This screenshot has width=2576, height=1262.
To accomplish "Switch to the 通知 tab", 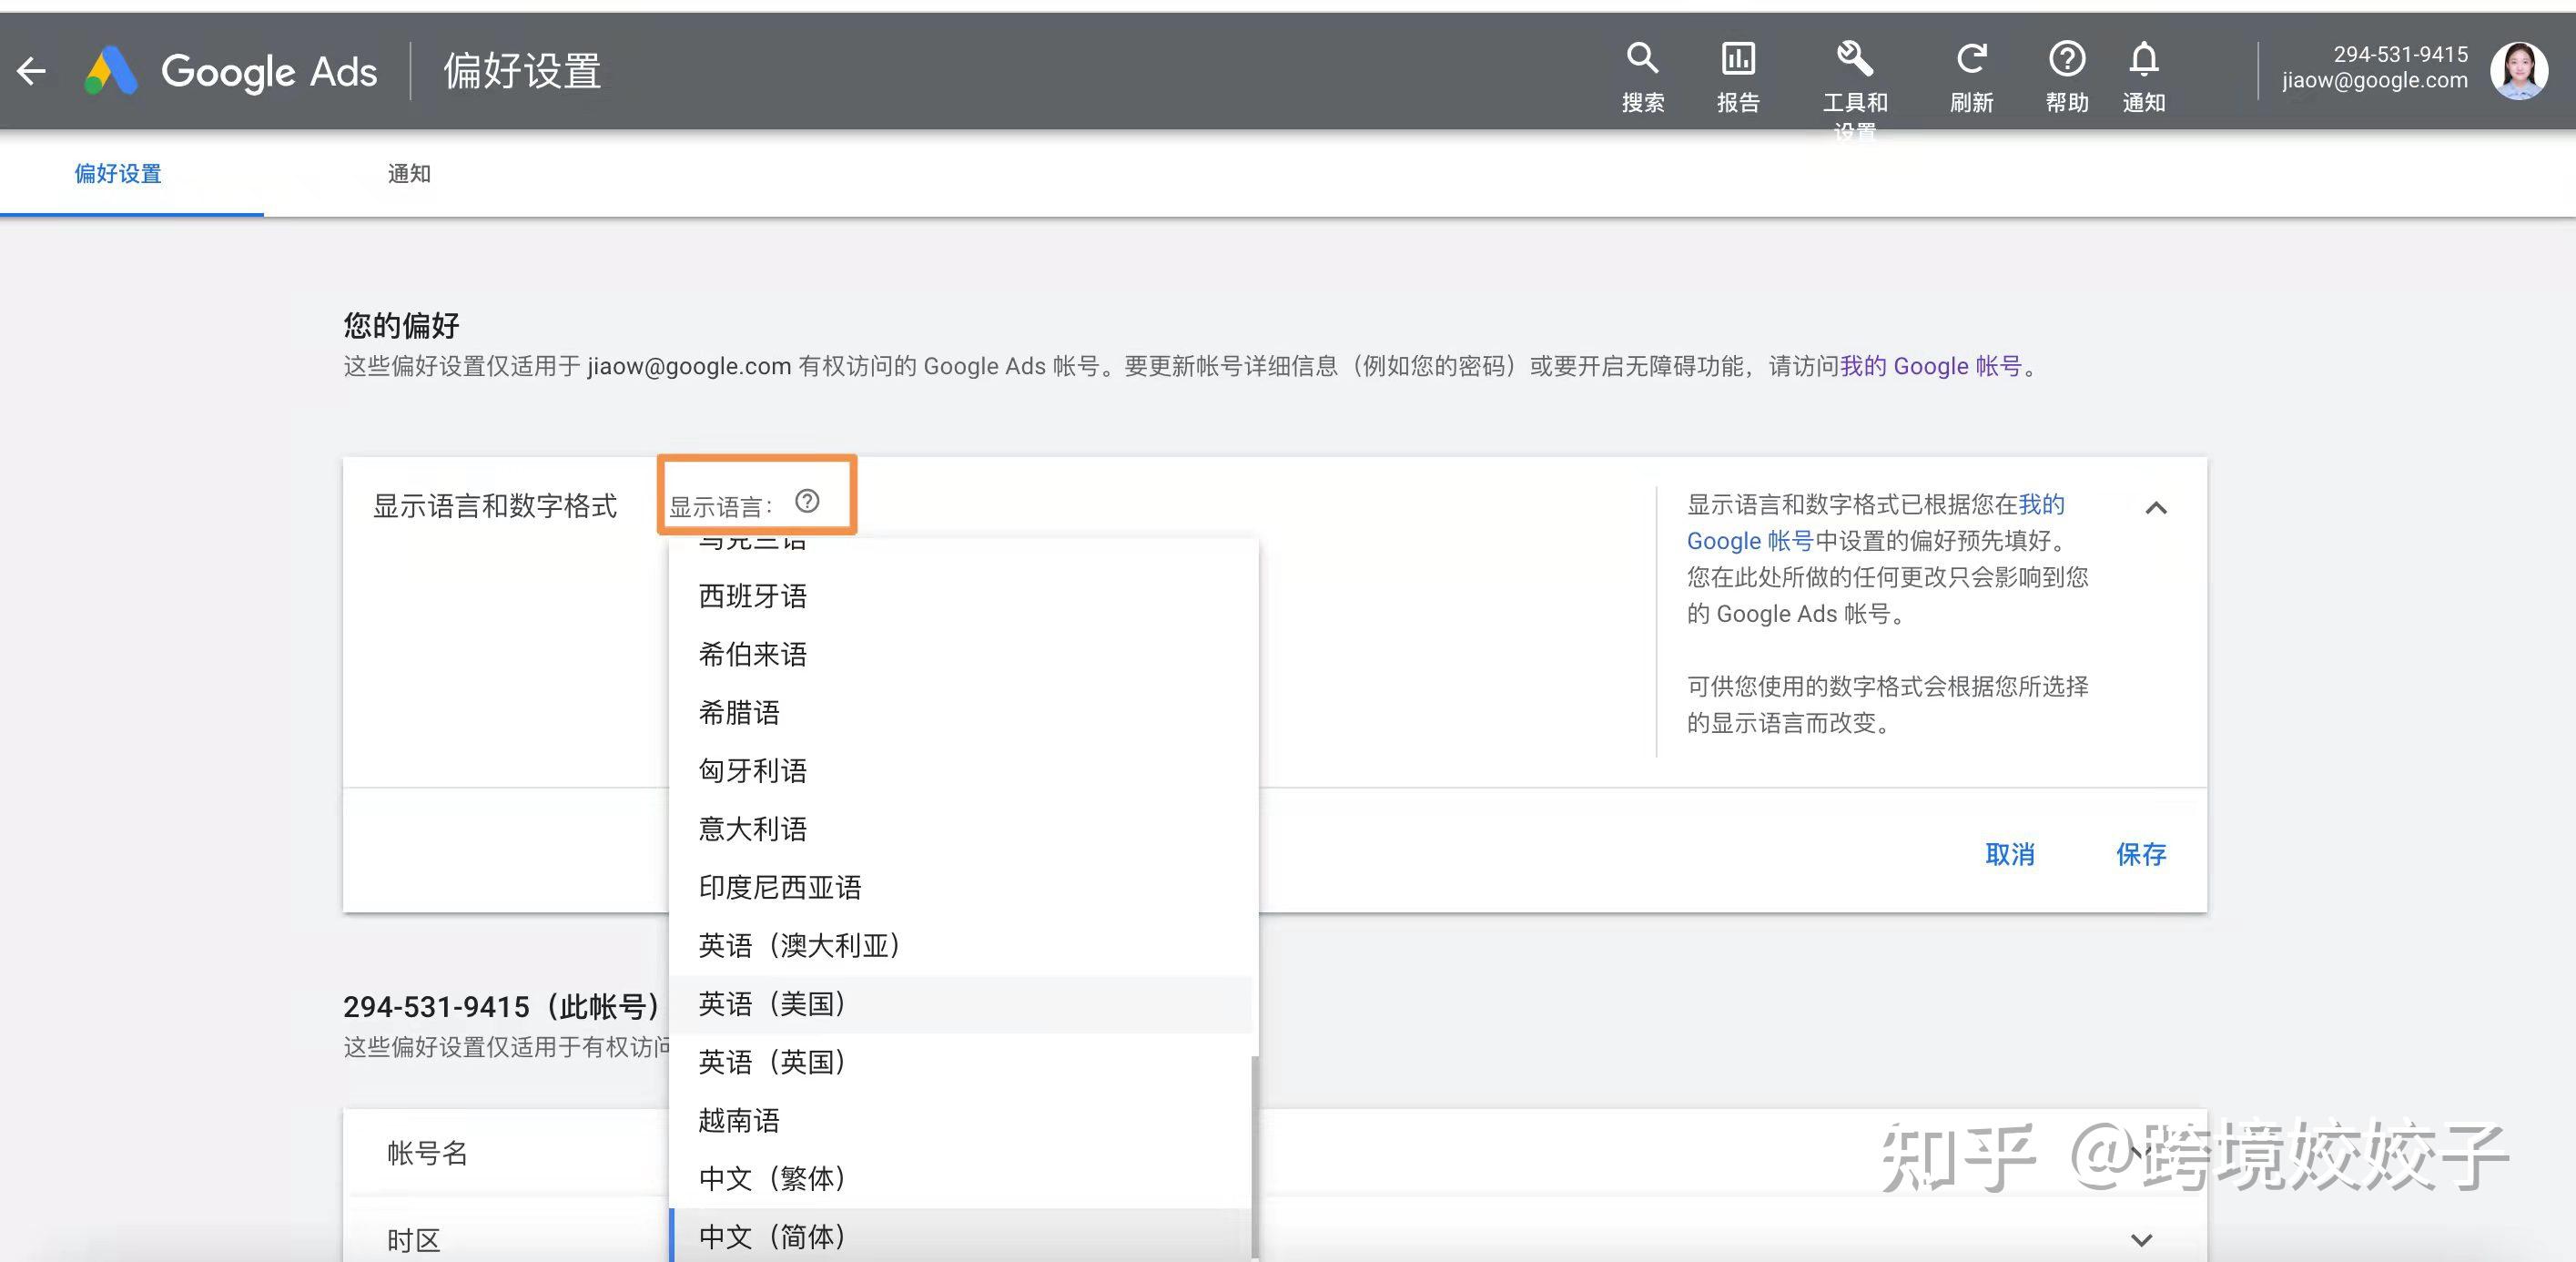I will 409,174.
